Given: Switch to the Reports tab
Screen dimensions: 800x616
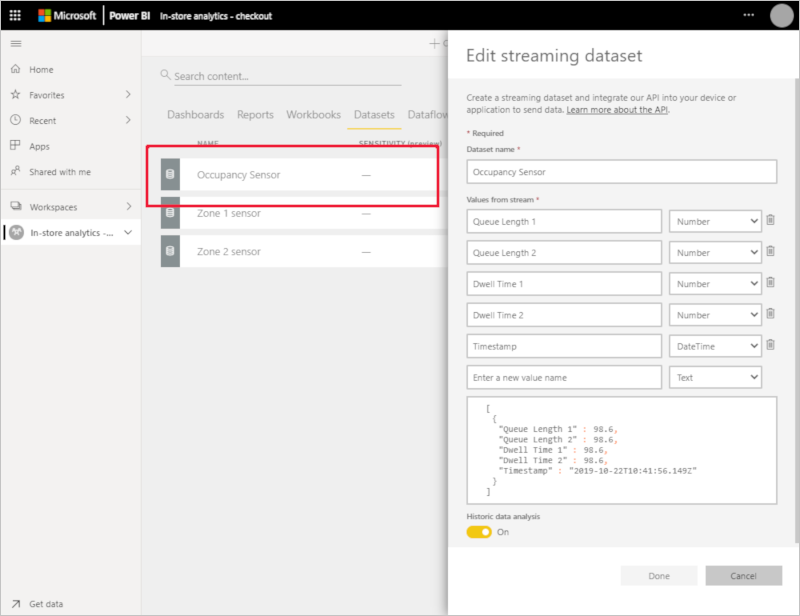Looking at the screenshot, I should tap(255, 115).
